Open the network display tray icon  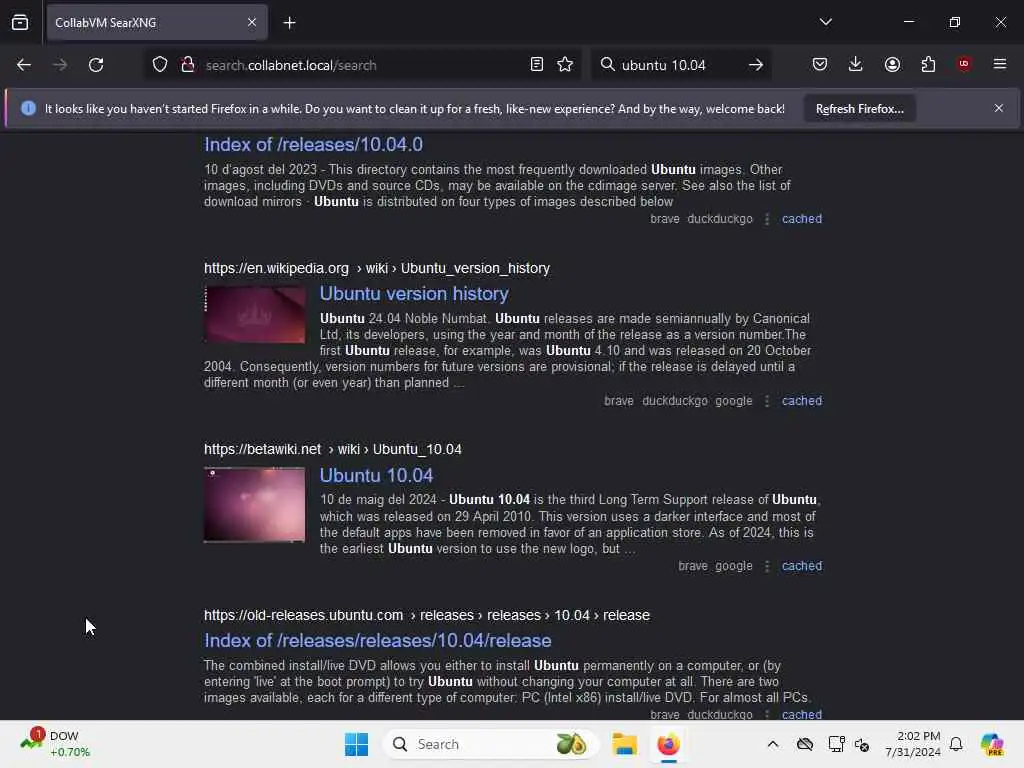point(836,744)
